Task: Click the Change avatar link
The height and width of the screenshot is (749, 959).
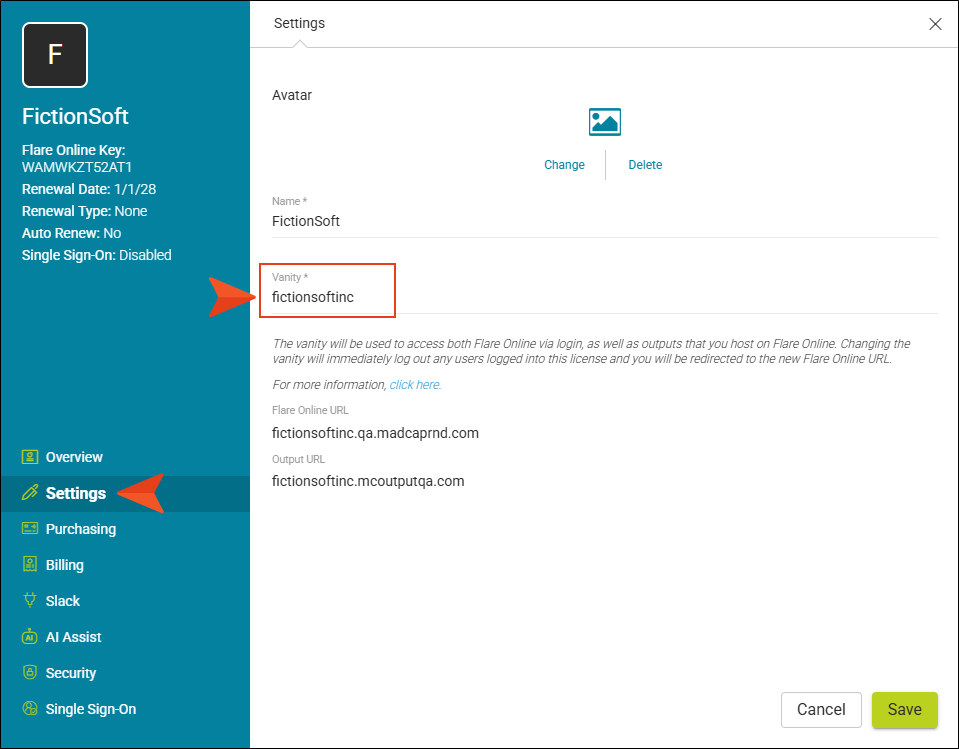Action: tap(565, 164)
